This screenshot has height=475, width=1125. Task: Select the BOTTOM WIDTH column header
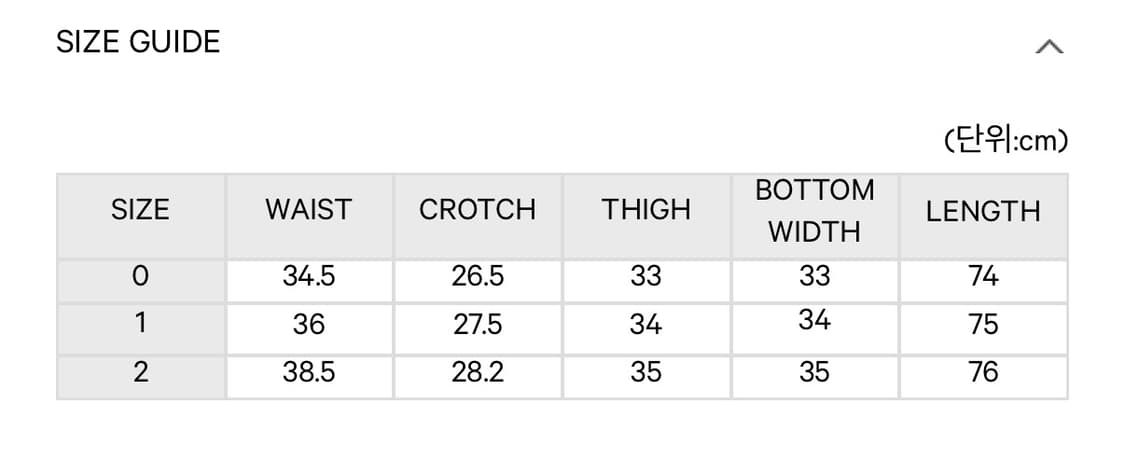814,210
